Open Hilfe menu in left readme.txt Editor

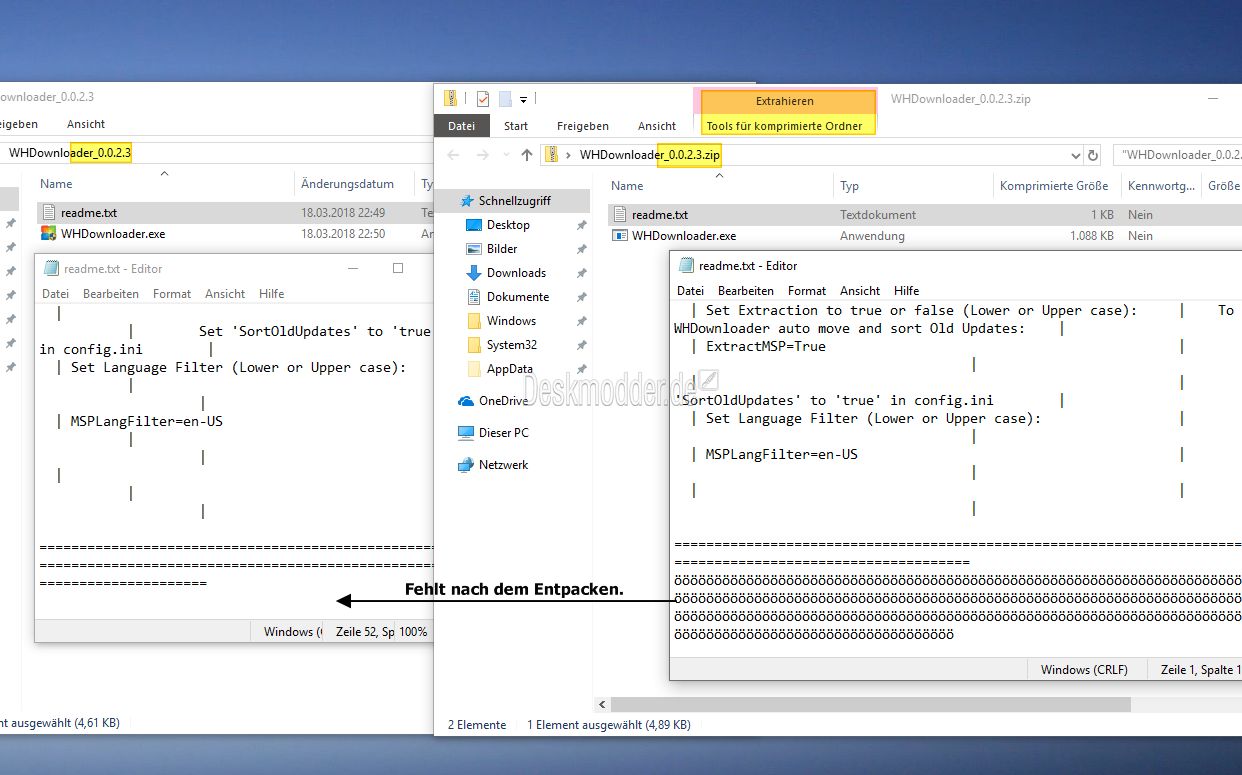click(x=272, y=294)
